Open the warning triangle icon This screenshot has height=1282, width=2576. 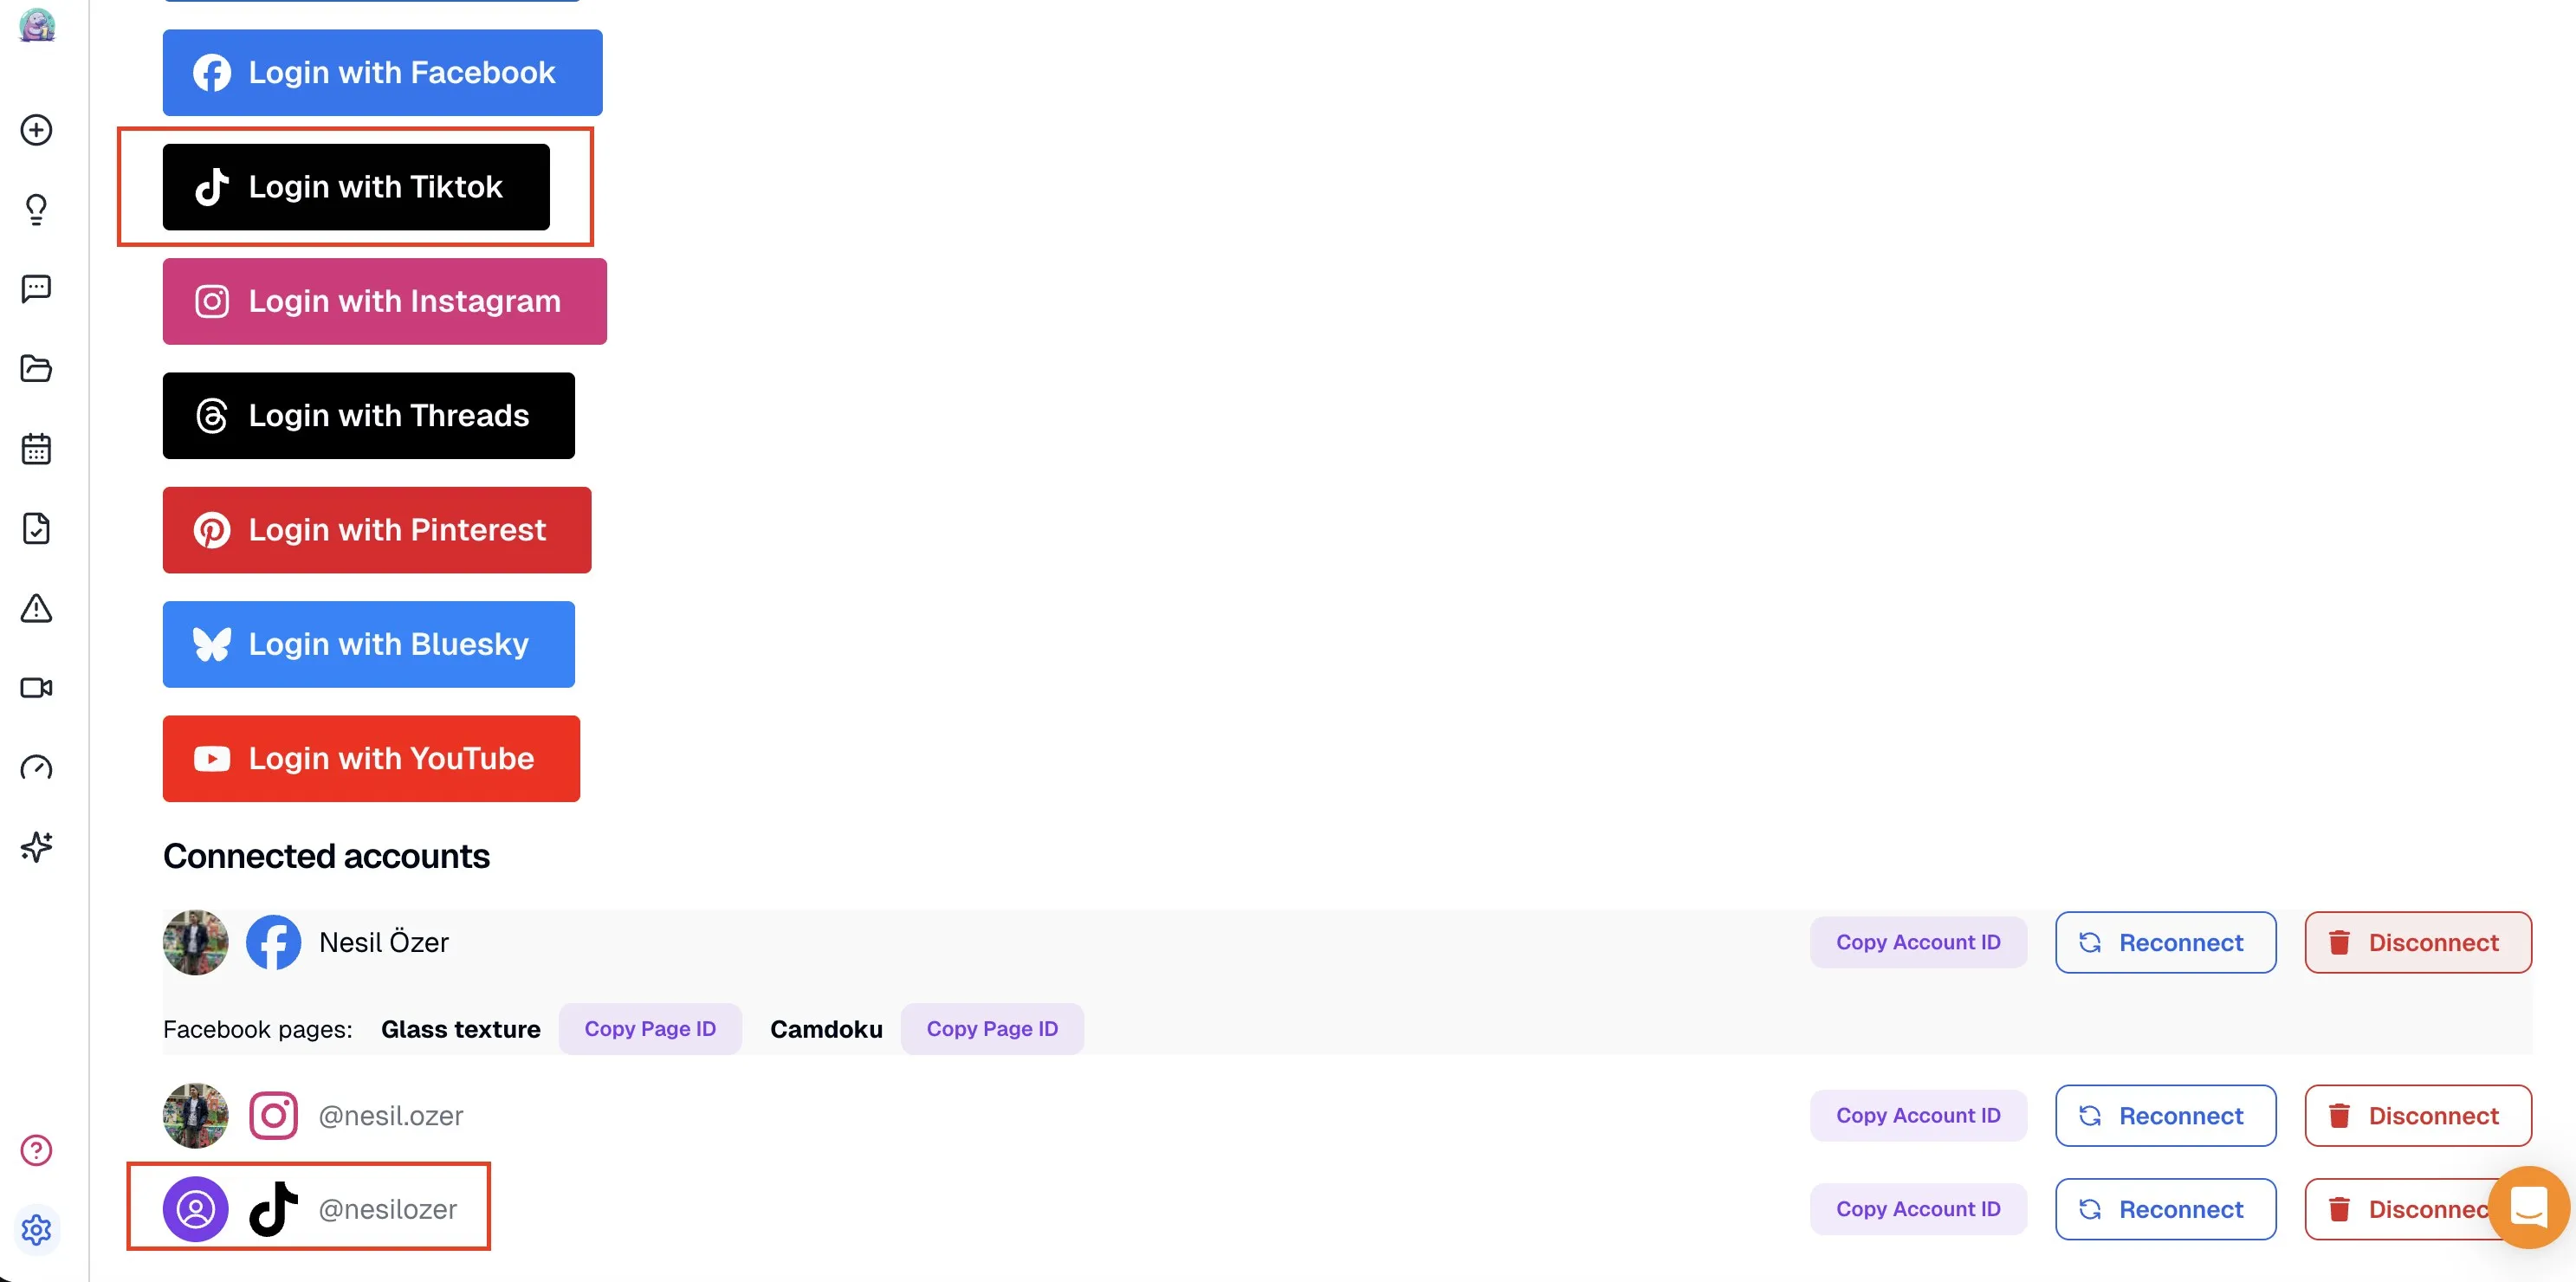(x=37, y=608)
